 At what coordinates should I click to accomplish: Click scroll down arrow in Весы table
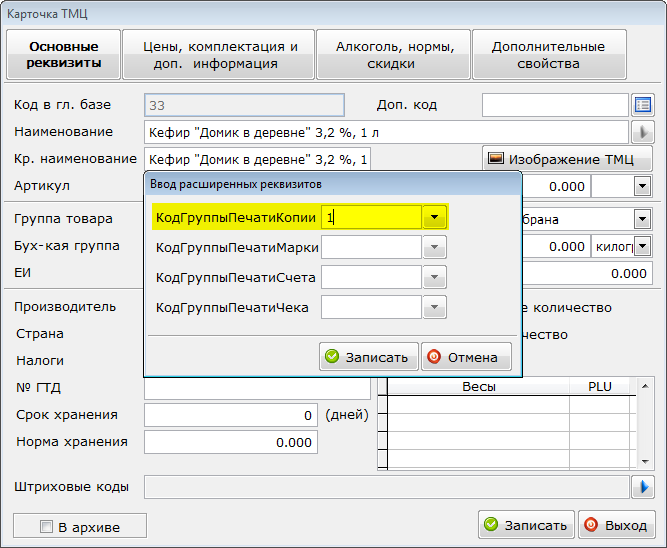645,462
